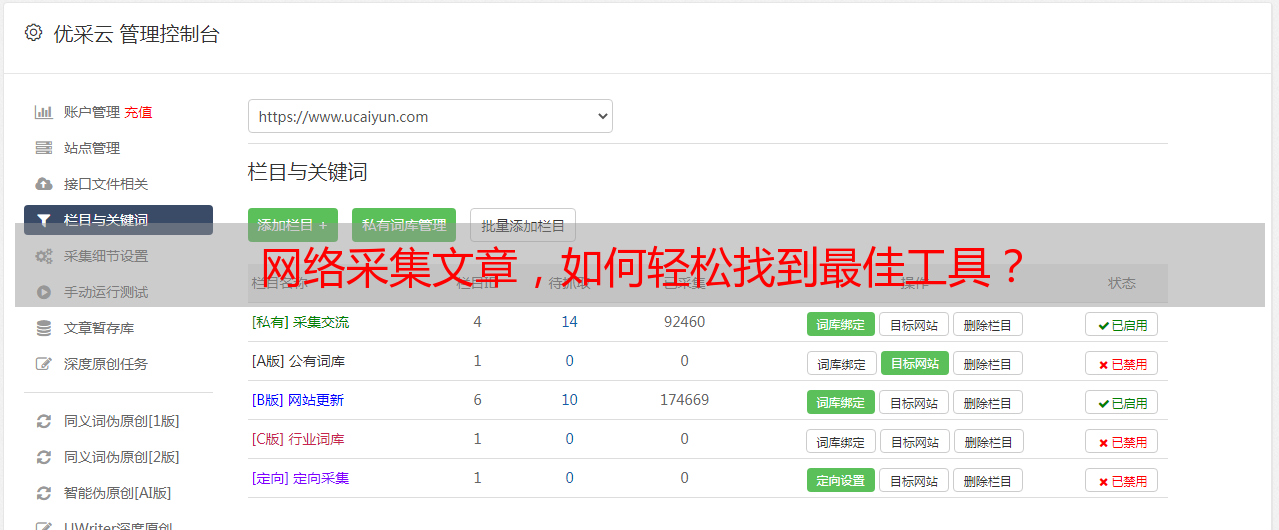Screen dimensions: 1279x530
Task: Click refresh icon for 同义词伪原创[1版]
Action: (x=43, y=421)
